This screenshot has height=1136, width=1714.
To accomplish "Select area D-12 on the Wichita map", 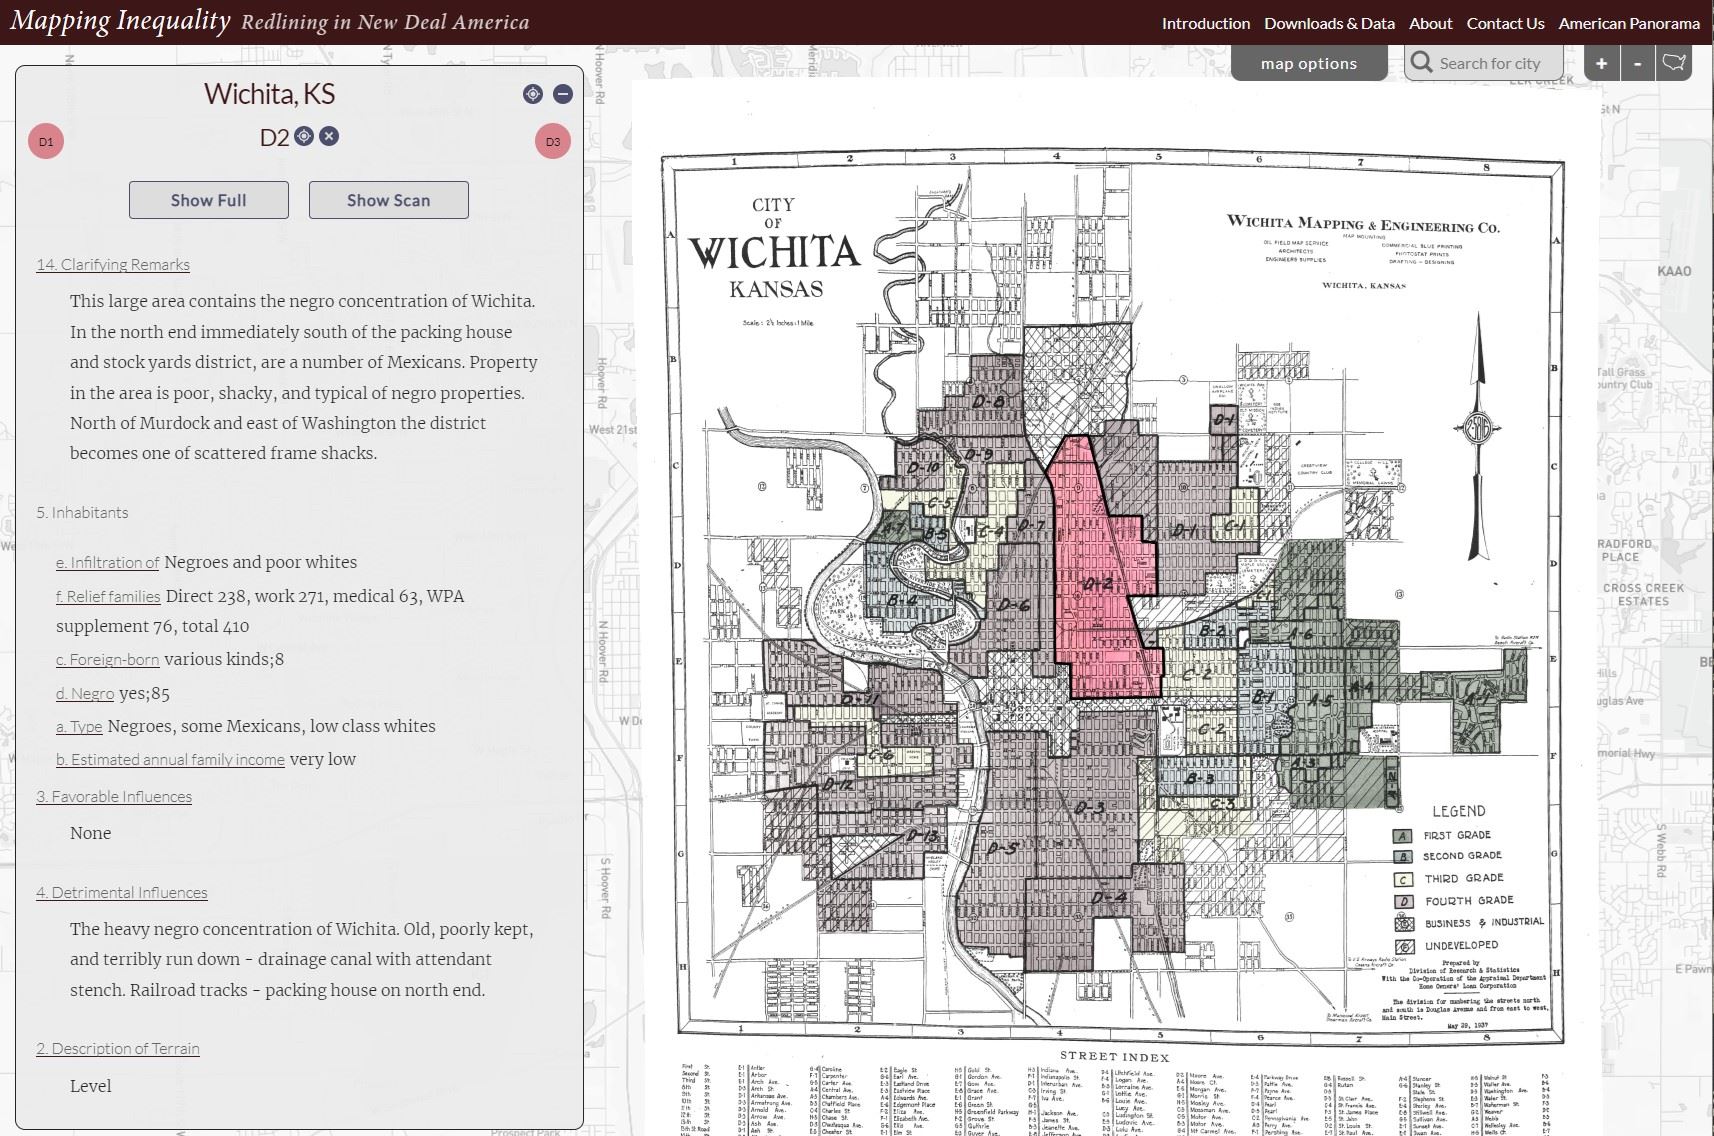I will point(838,784).
